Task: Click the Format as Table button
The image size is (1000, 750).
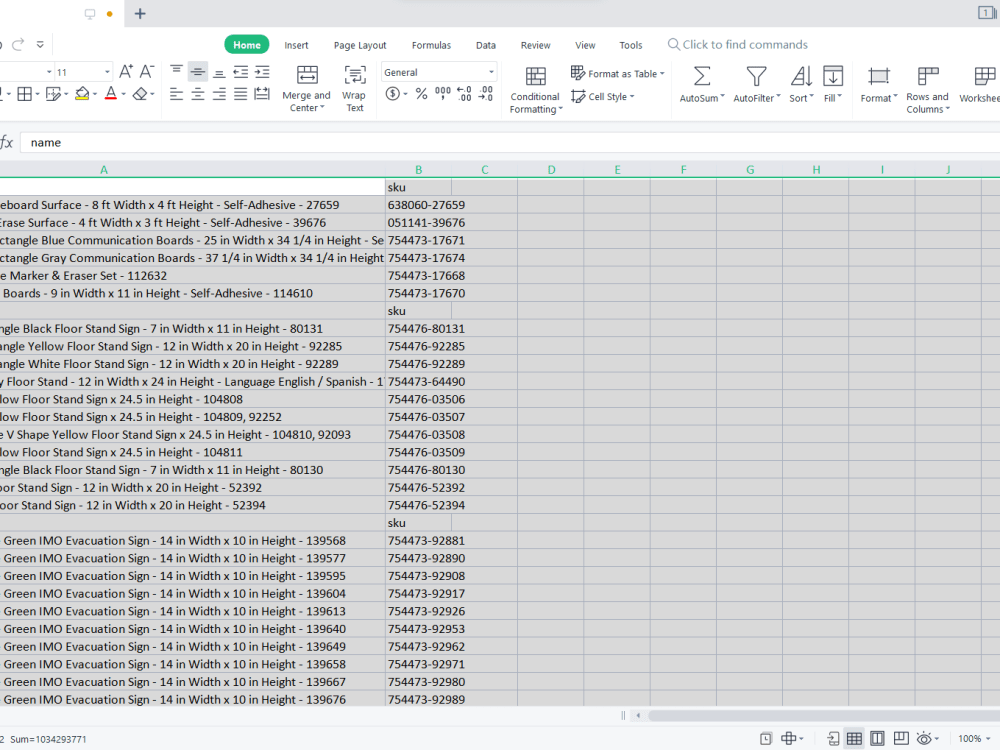Action: pyautogui.click(x=618, y=73)
